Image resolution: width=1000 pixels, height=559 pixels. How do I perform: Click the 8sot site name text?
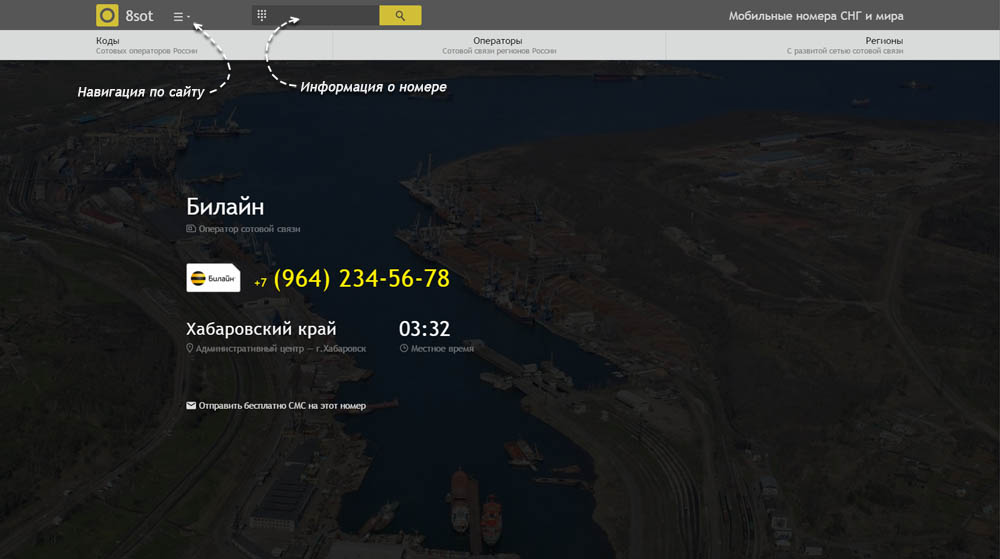click(x=139, y=16)
